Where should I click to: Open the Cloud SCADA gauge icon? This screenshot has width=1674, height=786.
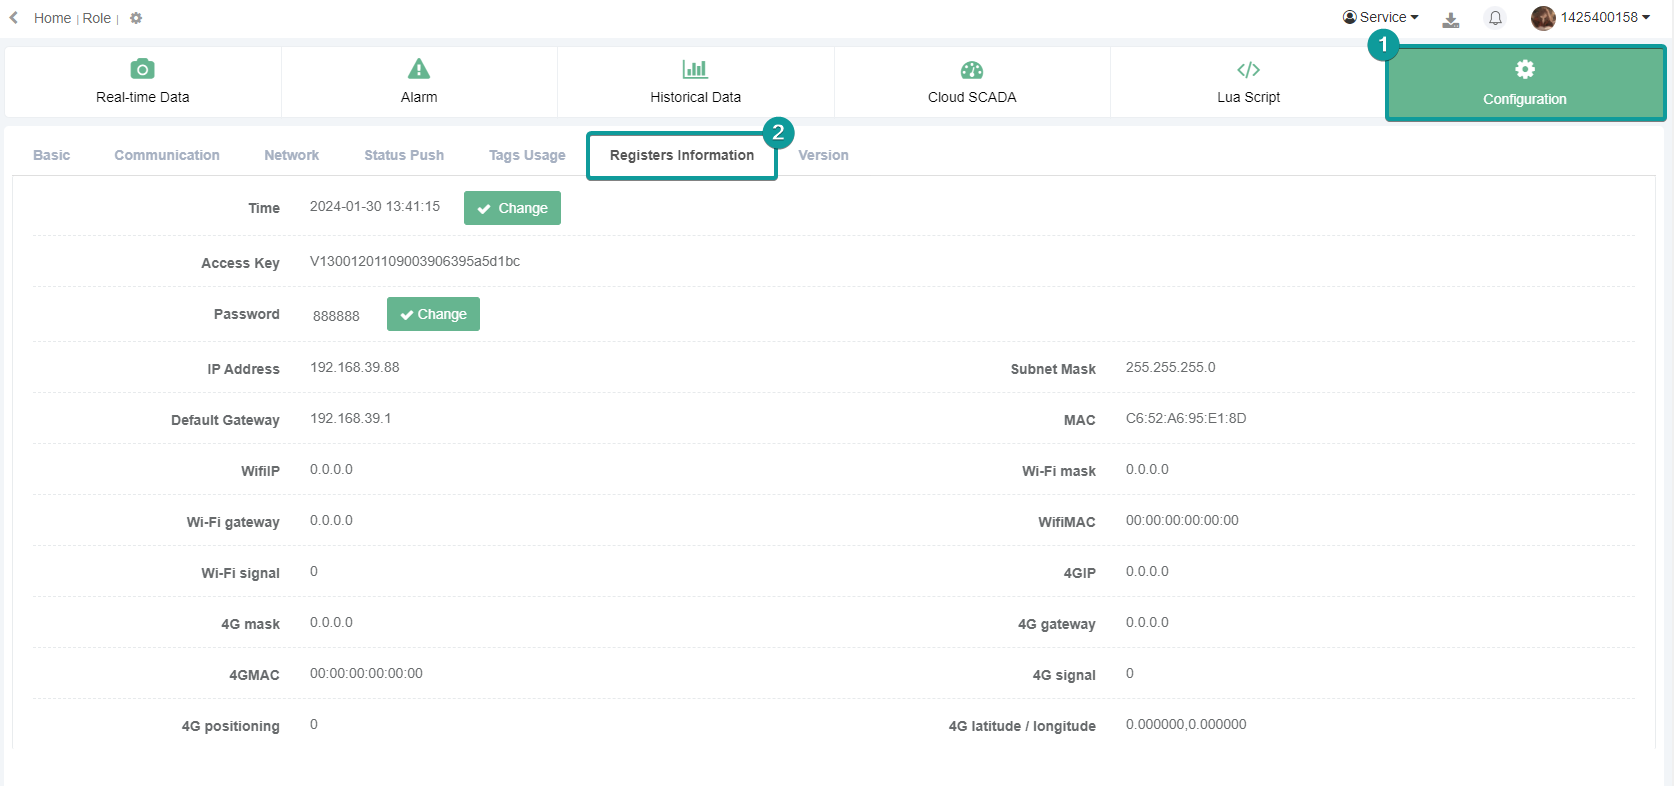[x=972, y=70]
